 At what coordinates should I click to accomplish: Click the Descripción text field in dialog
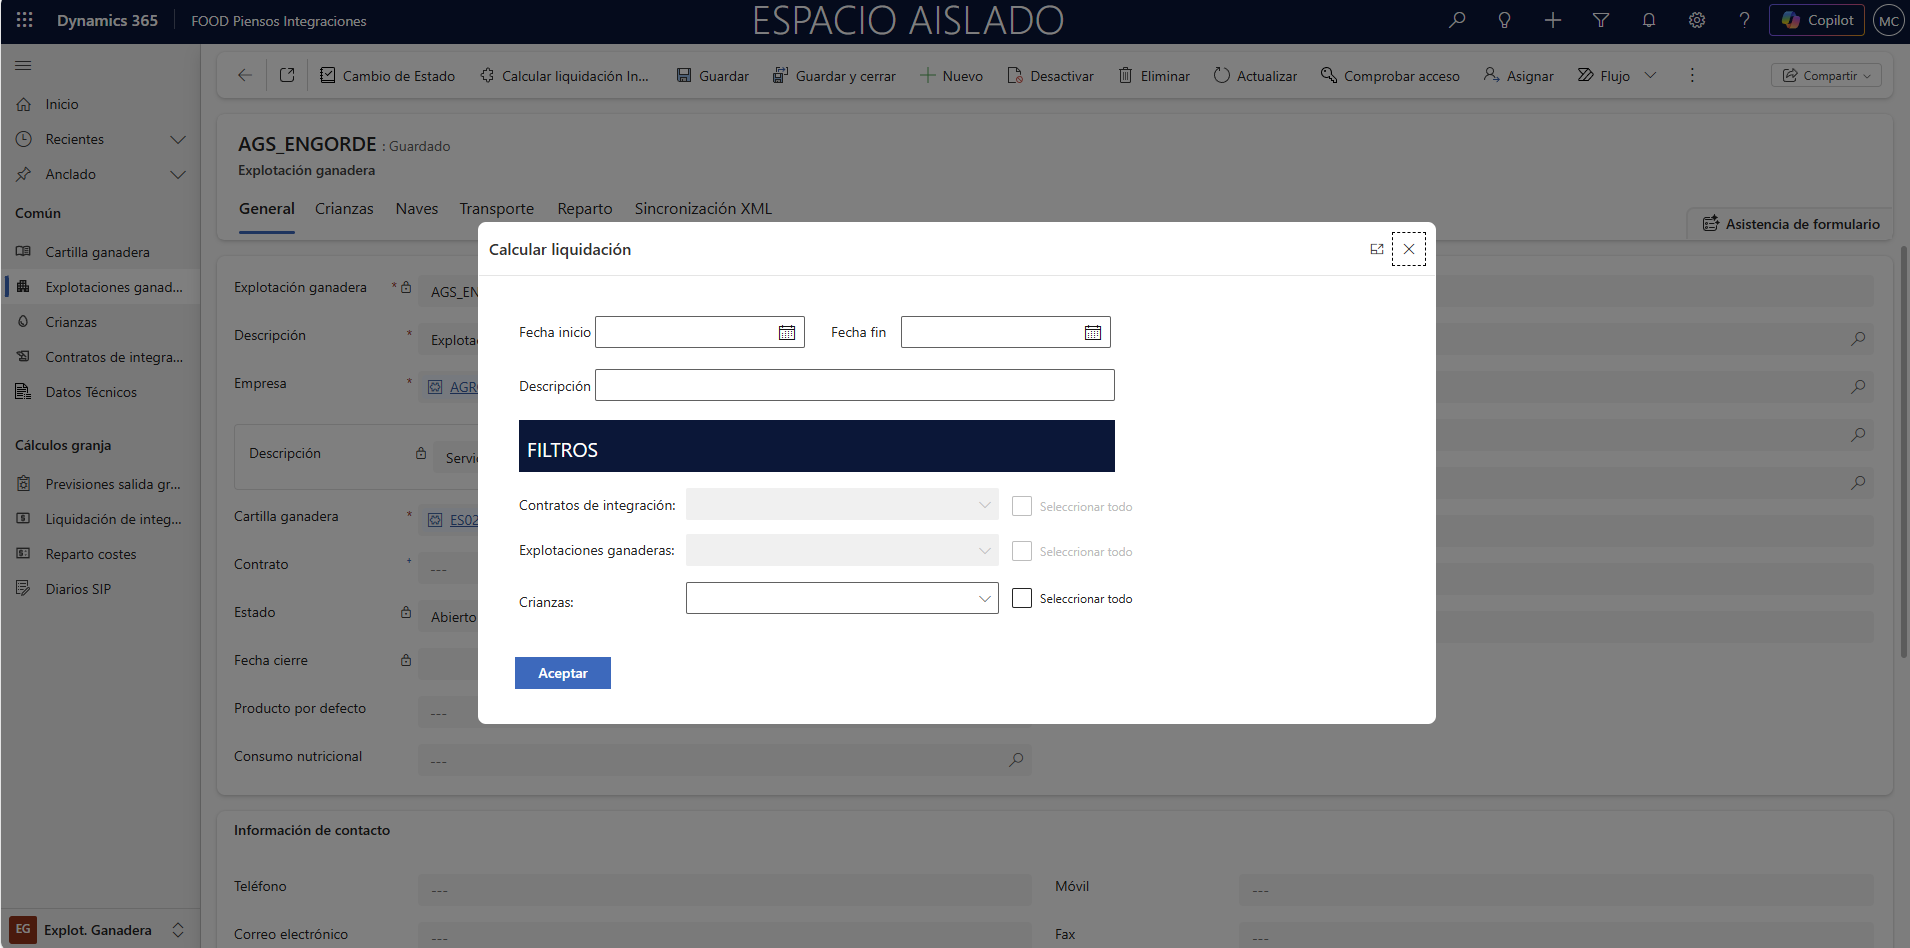(854, 385)
